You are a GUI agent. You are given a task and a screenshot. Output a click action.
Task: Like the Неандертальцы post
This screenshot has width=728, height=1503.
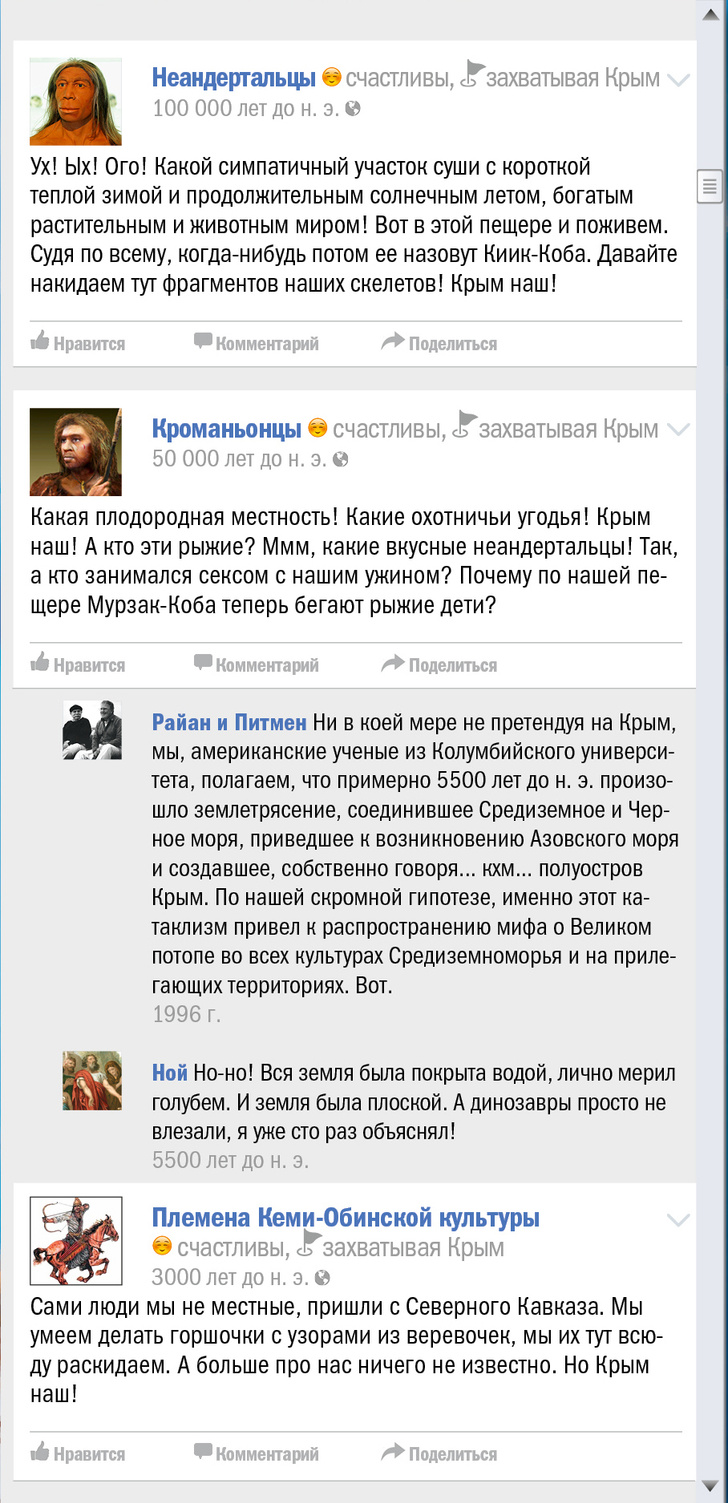[x=78, y=343]
